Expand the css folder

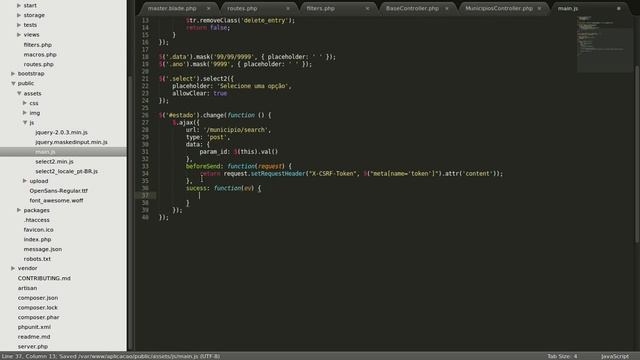25,103
